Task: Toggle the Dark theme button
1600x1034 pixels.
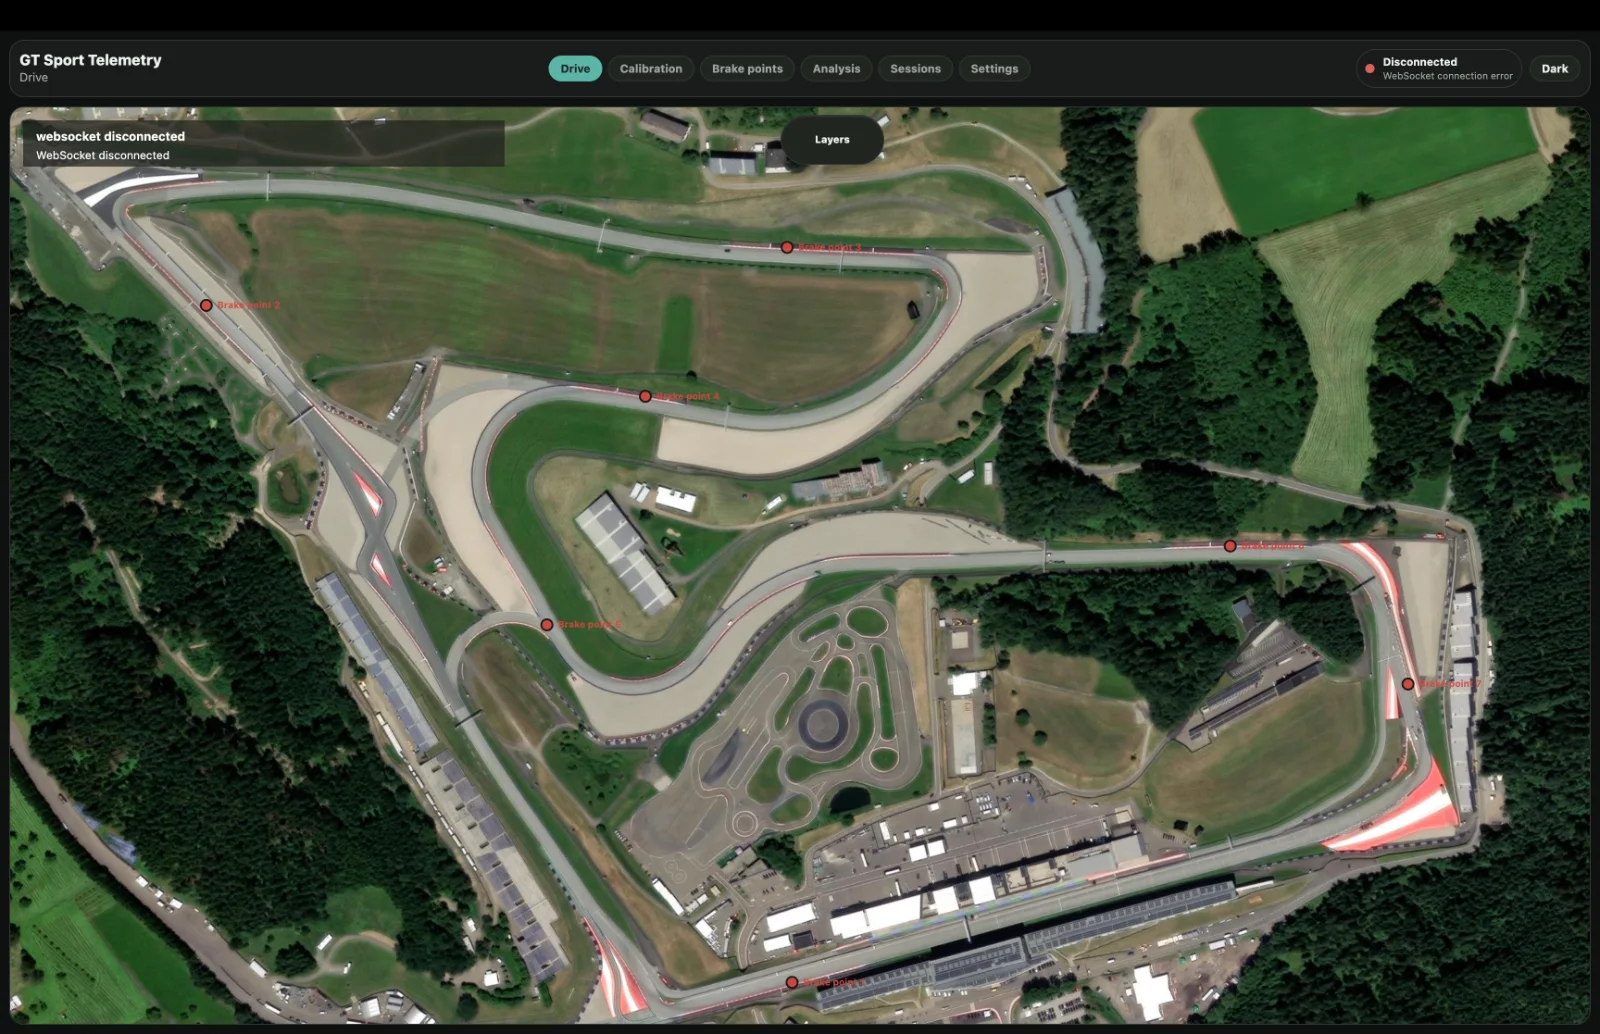Action: coord(1555,69)
